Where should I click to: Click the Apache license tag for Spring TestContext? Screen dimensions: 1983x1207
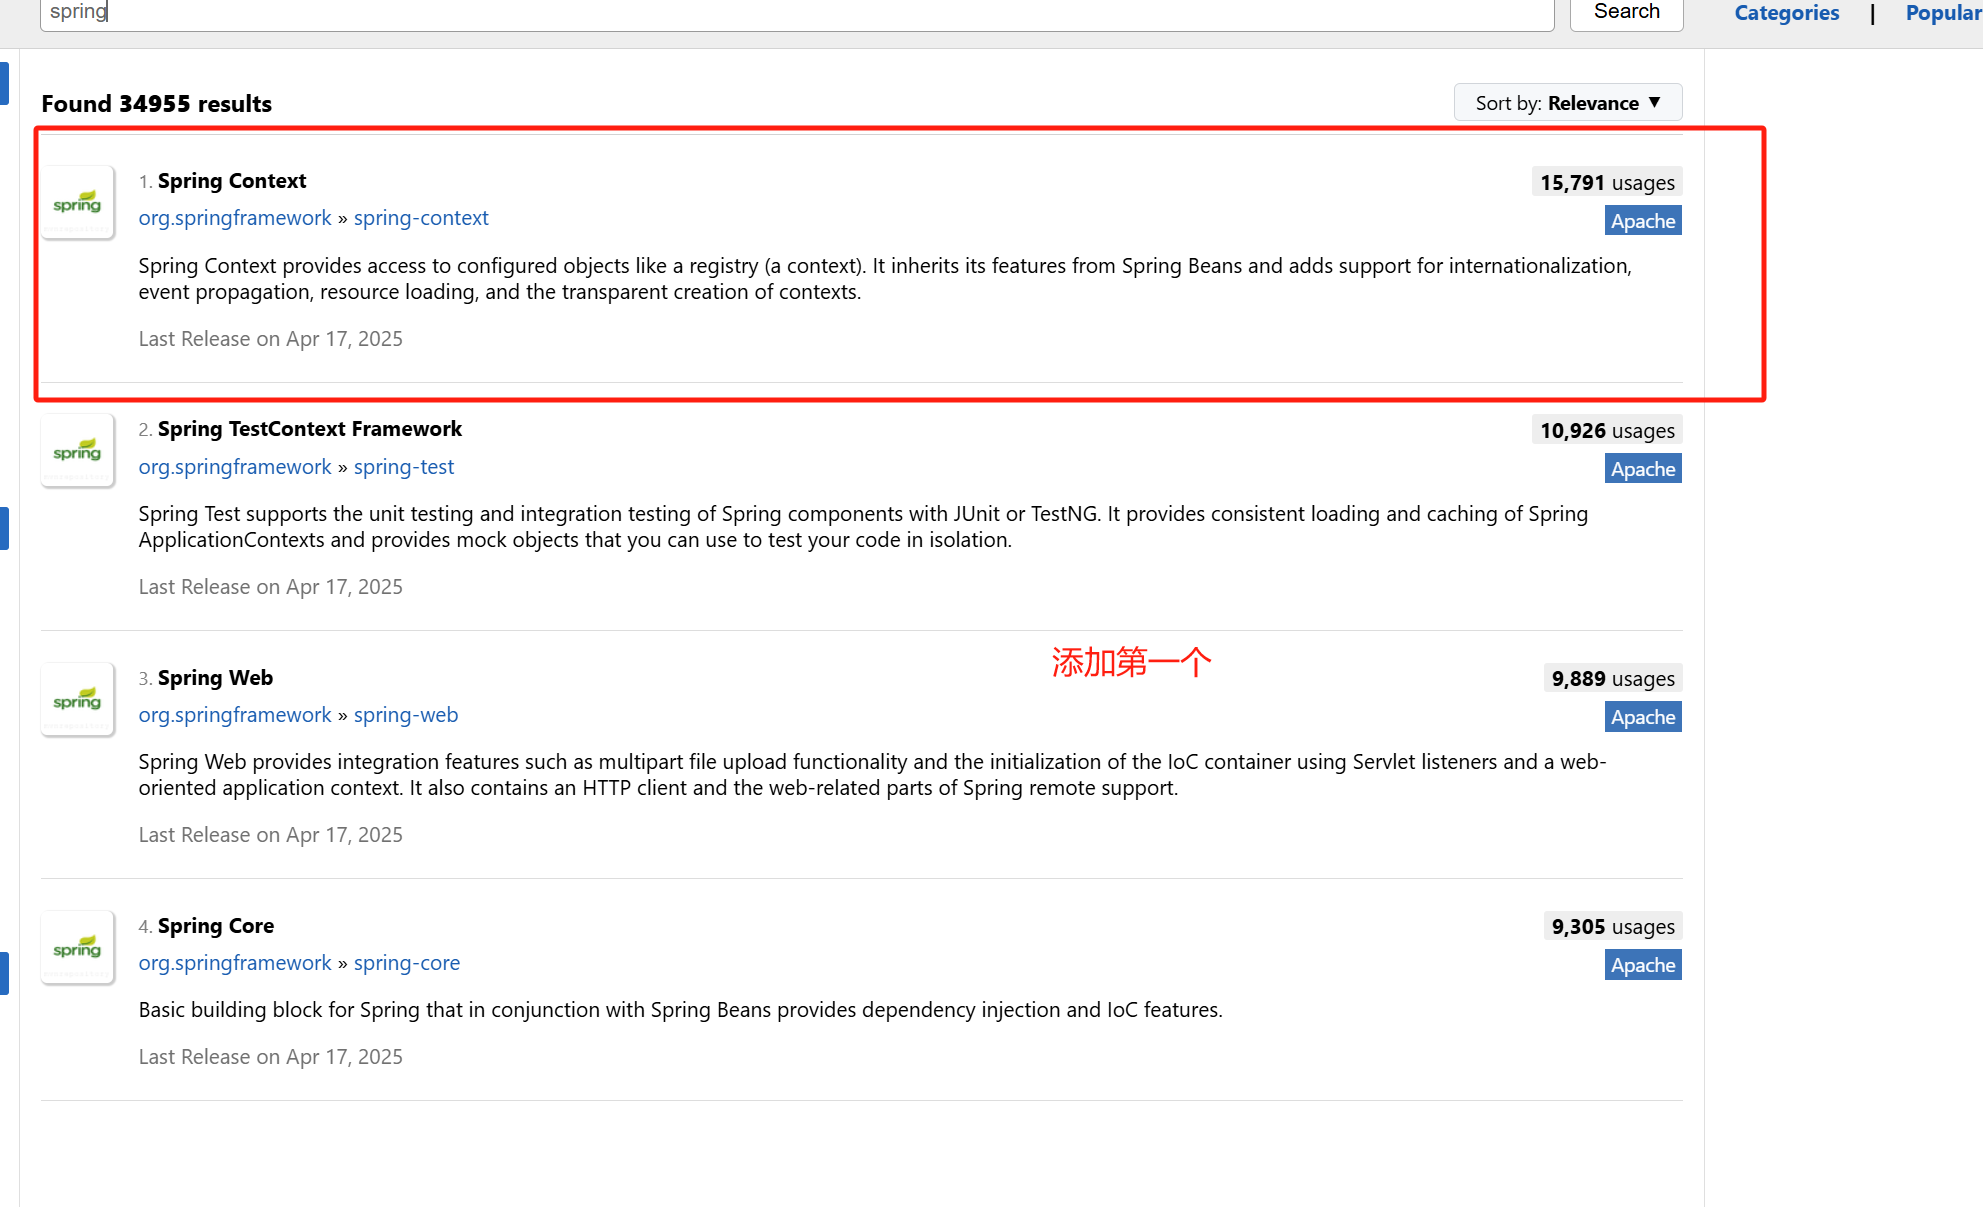click(1643, 469)
